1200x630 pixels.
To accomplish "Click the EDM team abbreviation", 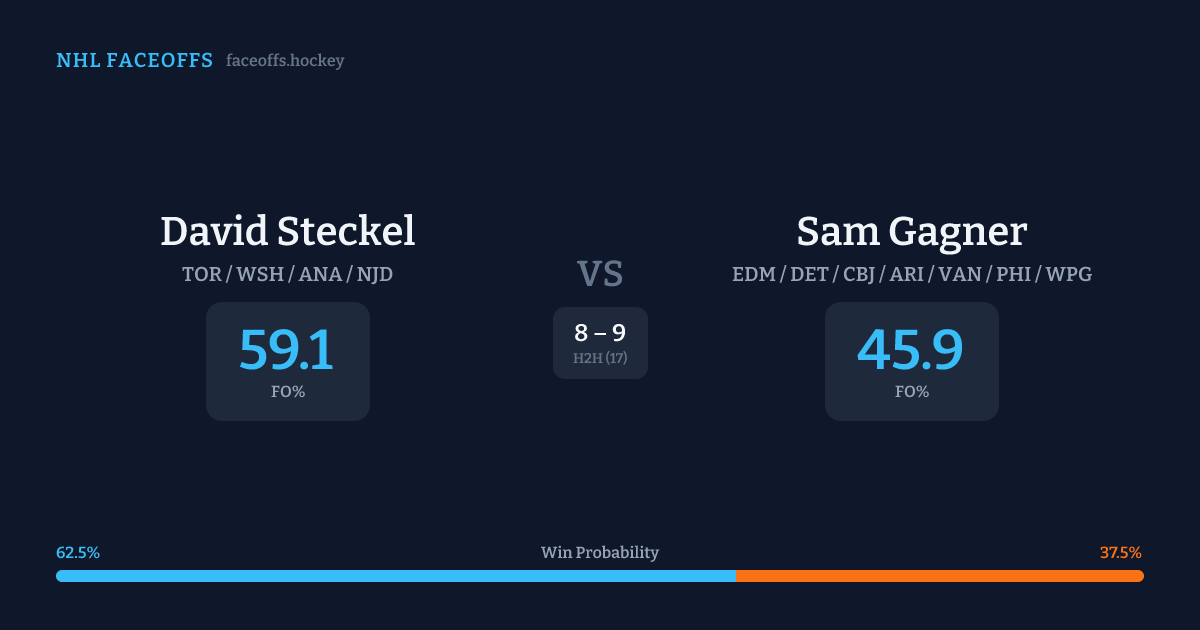I will pyautogui.click(x=754, y=274).
